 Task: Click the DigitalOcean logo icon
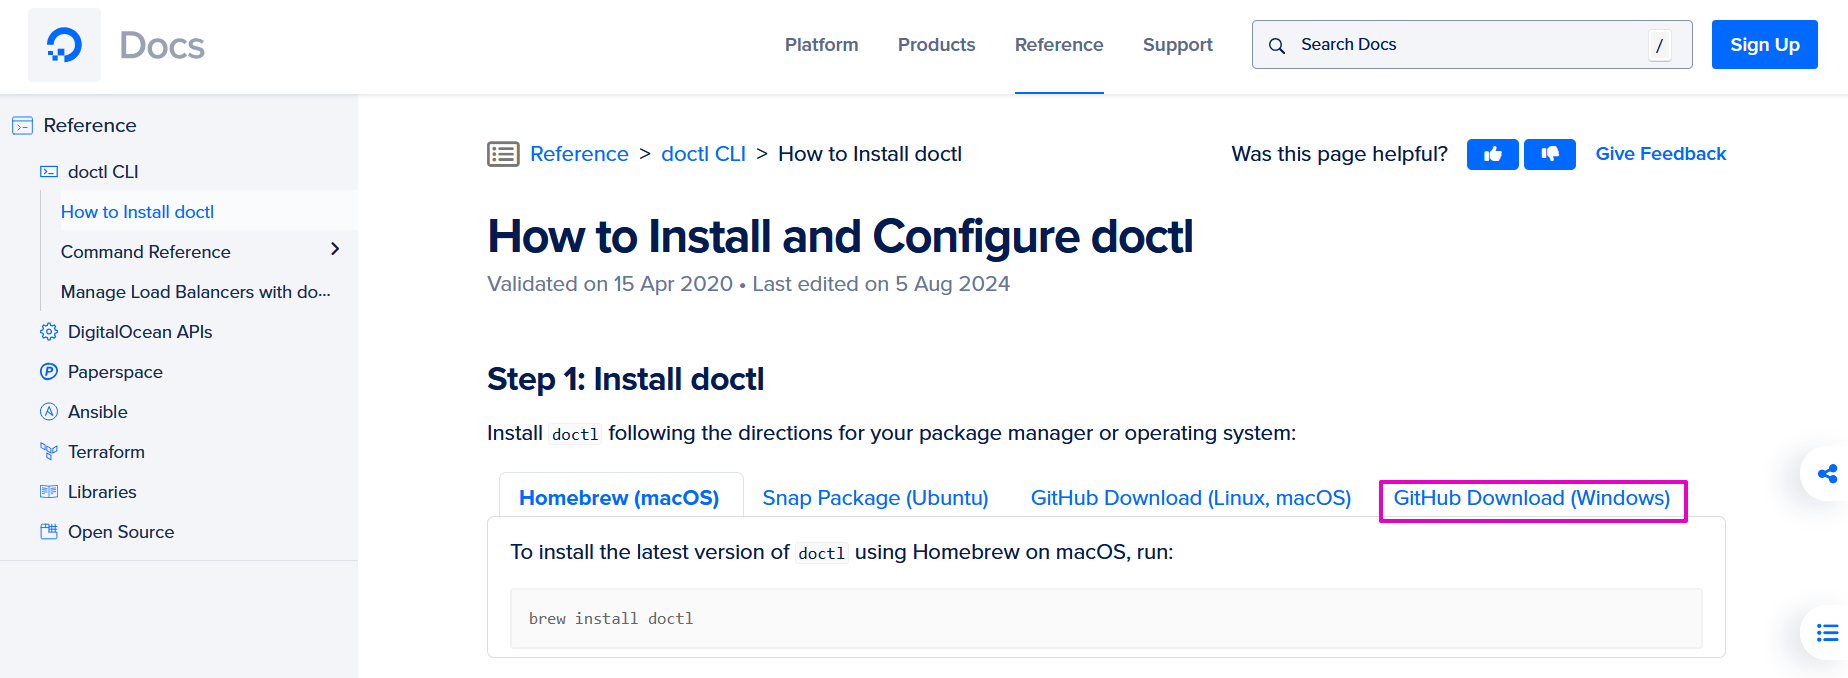(x=64, y=45)
